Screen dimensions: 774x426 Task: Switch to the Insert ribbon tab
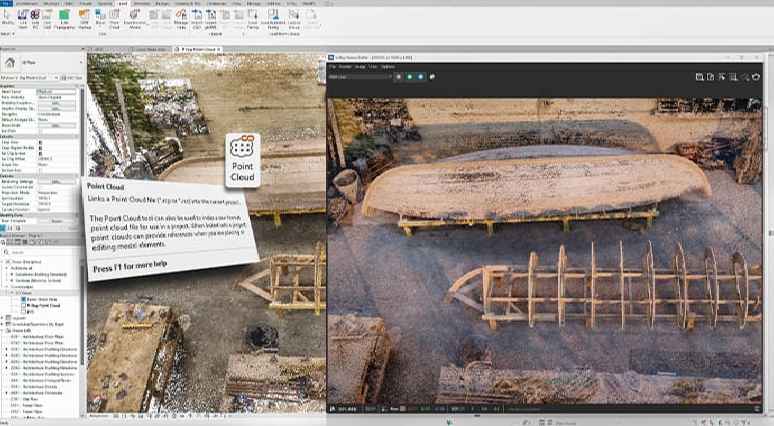tap(122, 5)
